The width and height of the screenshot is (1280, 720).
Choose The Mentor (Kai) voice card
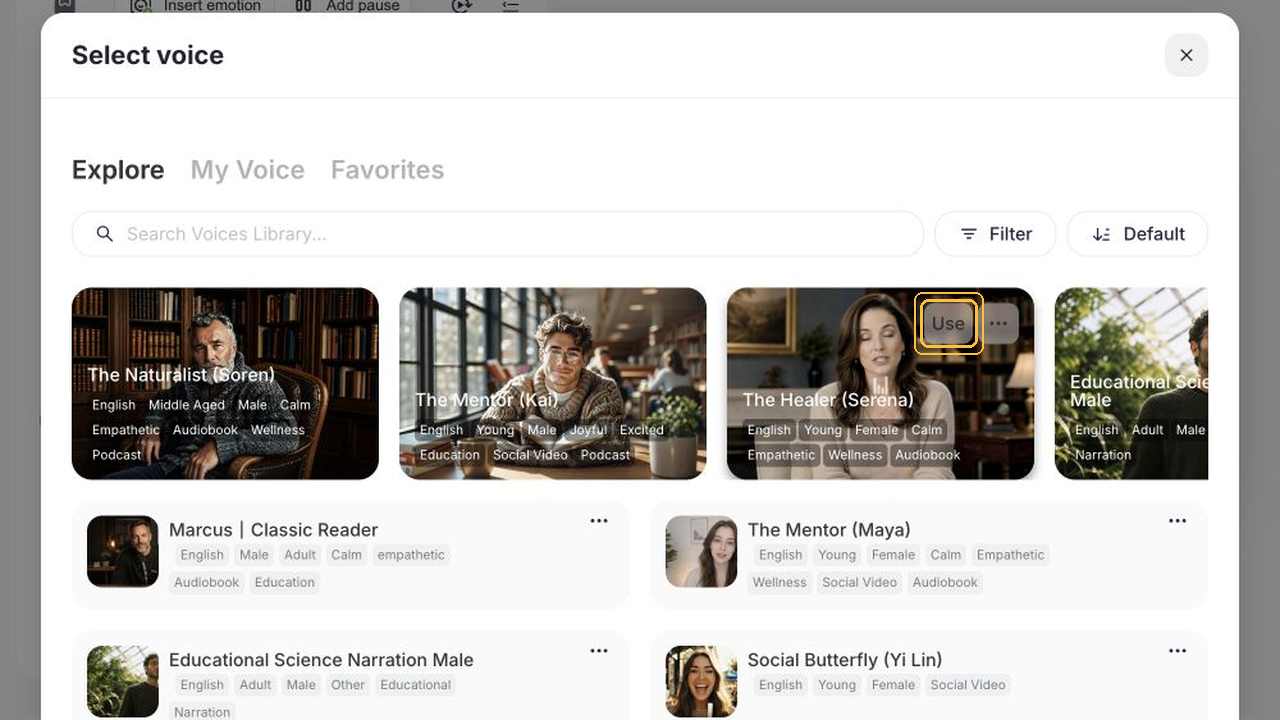coord(553,384)
